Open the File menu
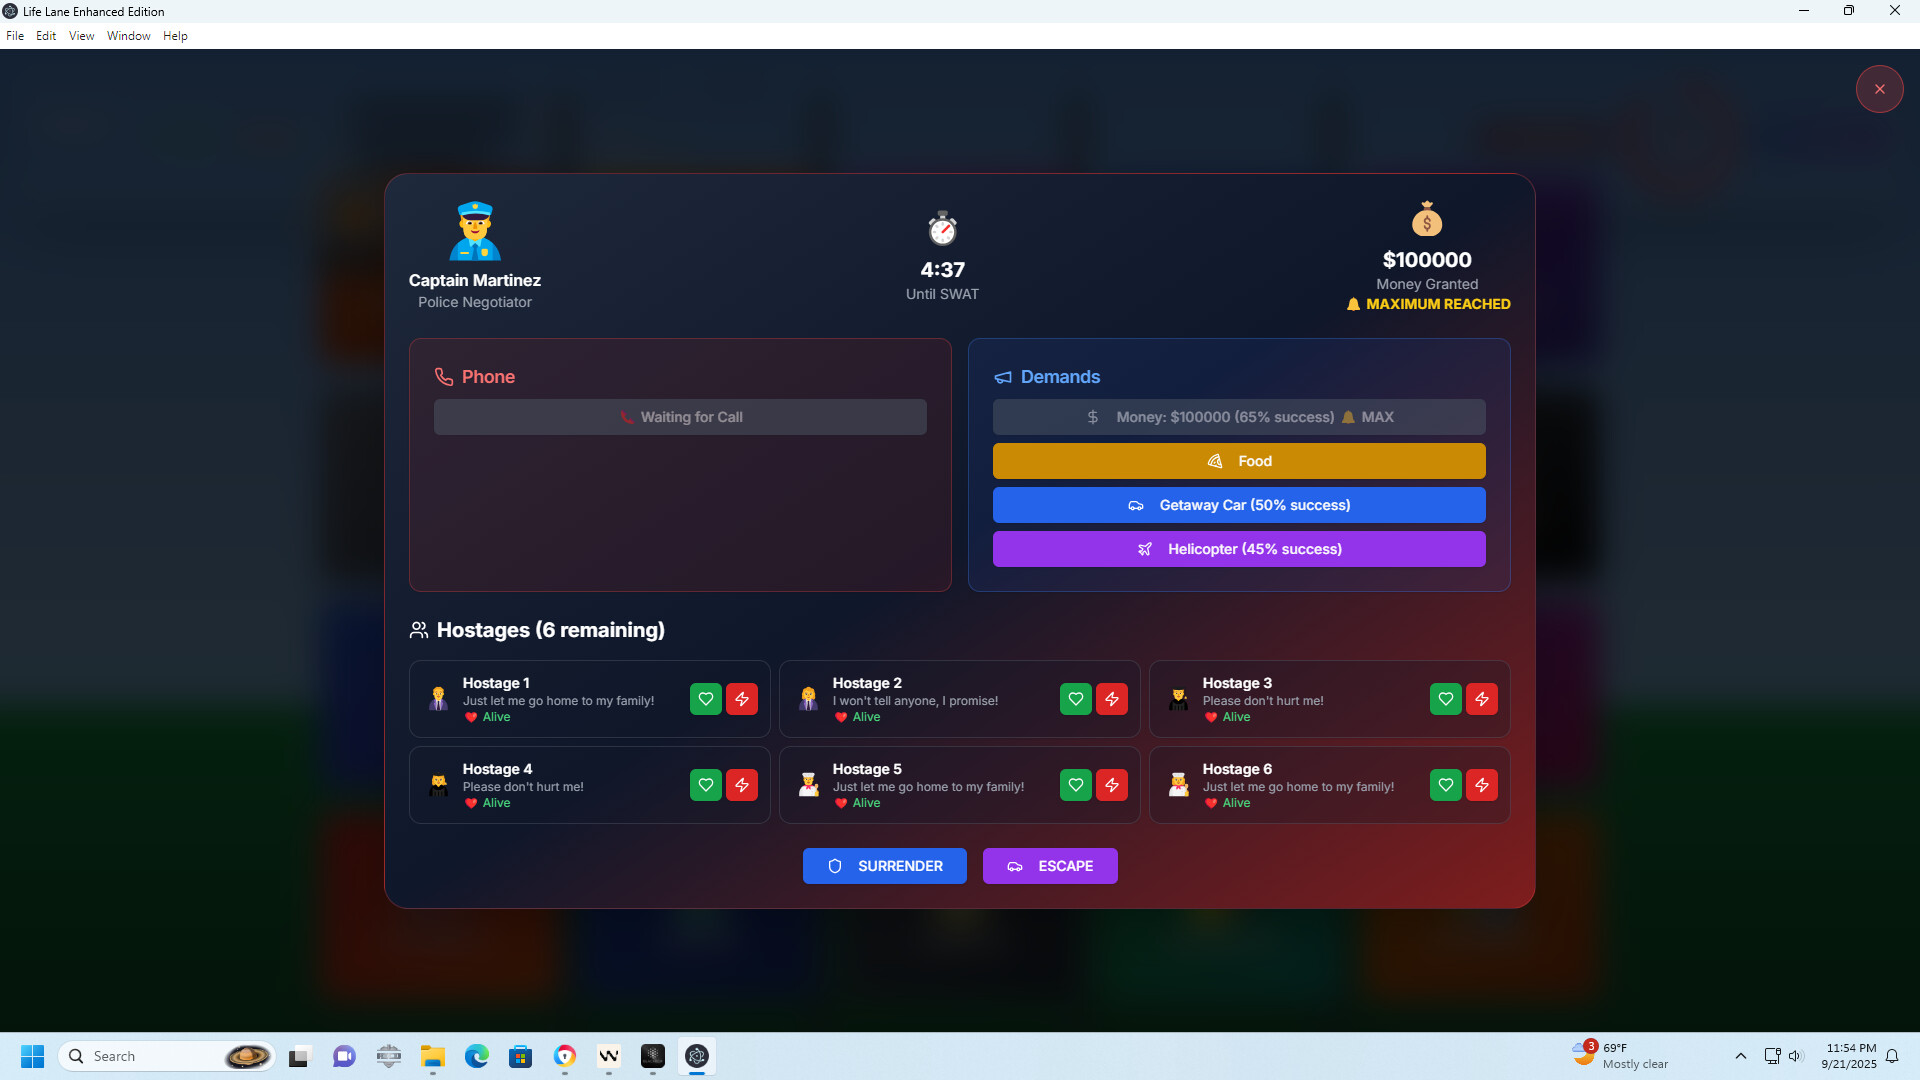The image size is (1920, 1080). point(15,35)
